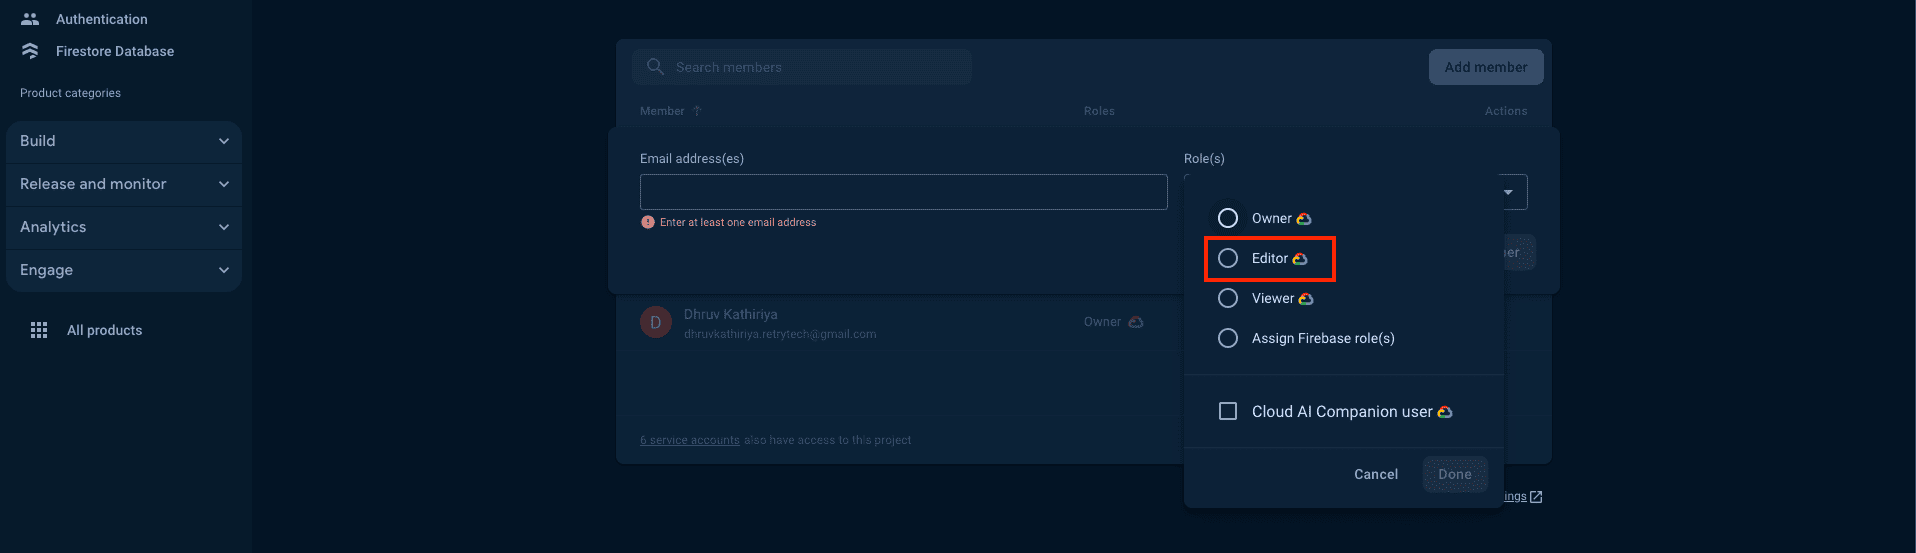This screenshot has height=553, width=1916.
Task: Click the Search members field
Action: click(802, 67)
